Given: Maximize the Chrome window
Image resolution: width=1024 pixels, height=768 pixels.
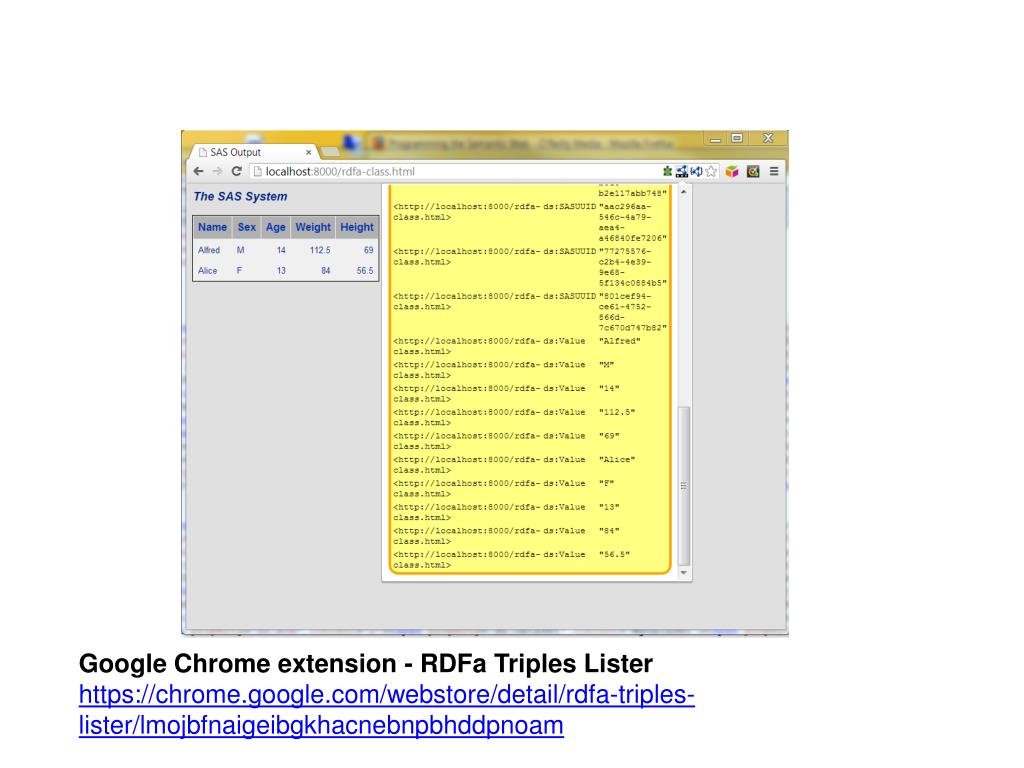Looking at the screenshot, I should 737,138.
